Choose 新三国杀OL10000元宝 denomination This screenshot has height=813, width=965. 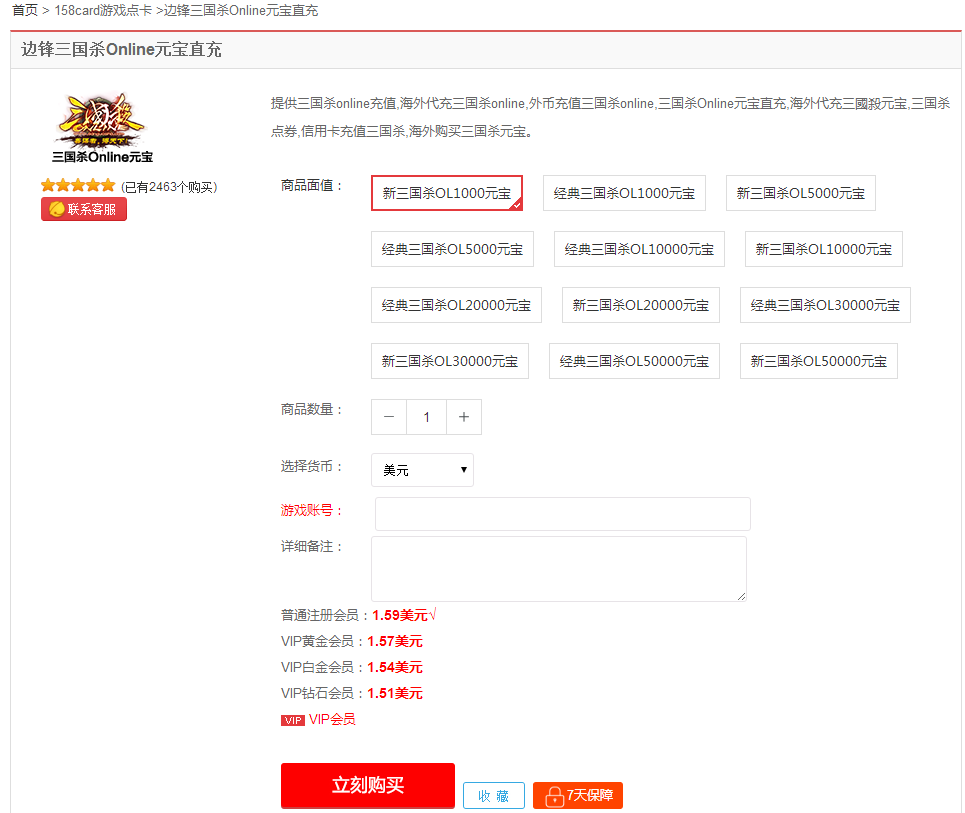[824, 249]
